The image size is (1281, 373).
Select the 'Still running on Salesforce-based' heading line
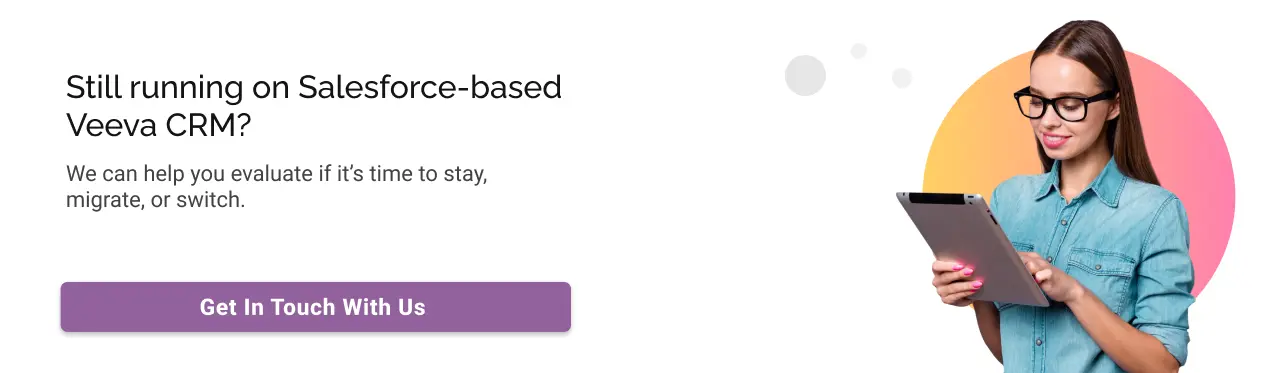point(313,88)
